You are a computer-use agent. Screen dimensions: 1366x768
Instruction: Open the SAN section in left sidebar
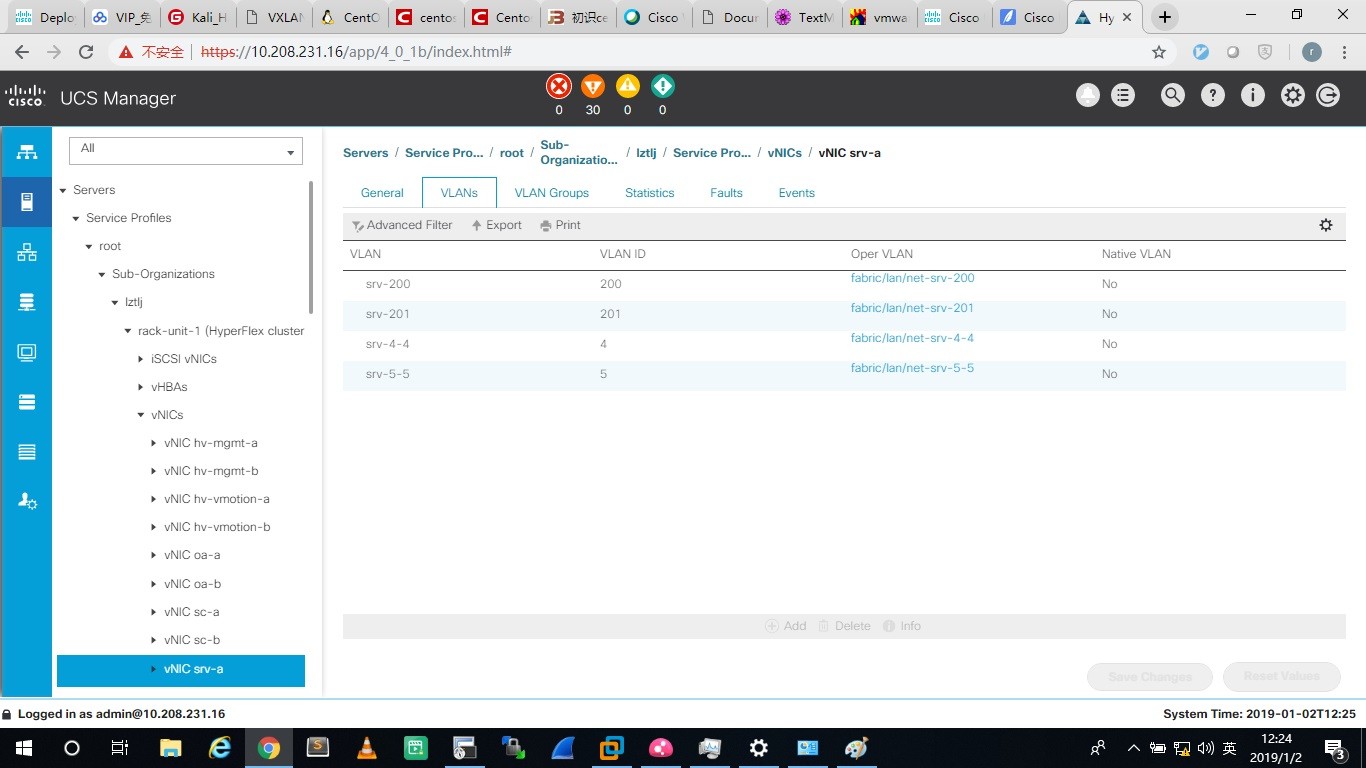pos(27,302)
